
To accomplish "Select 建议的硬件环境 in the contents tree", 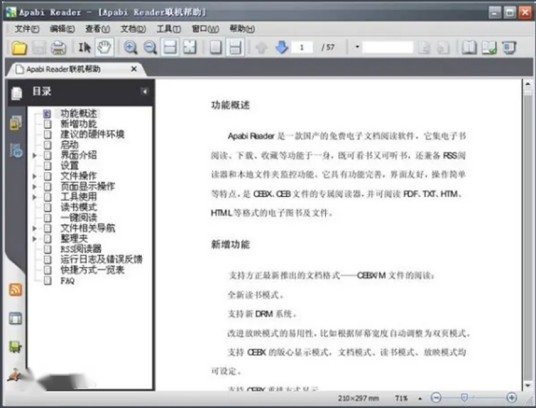I will 92,134.
